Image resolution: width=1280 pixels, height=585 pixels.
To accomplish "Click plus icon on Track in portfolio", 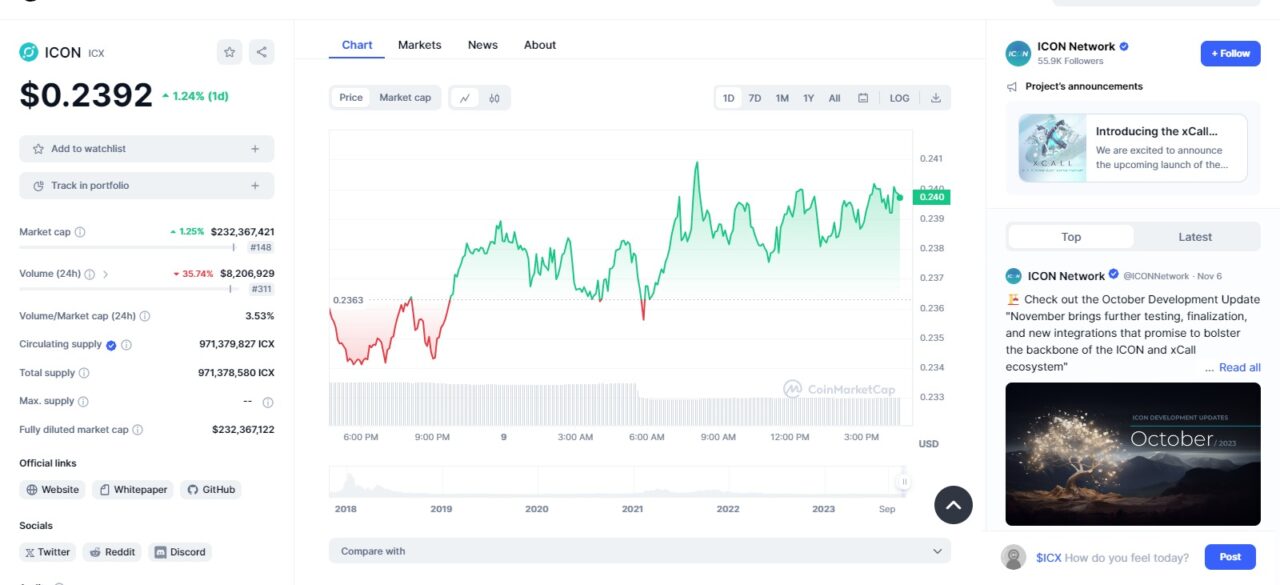I will [255, 186].
